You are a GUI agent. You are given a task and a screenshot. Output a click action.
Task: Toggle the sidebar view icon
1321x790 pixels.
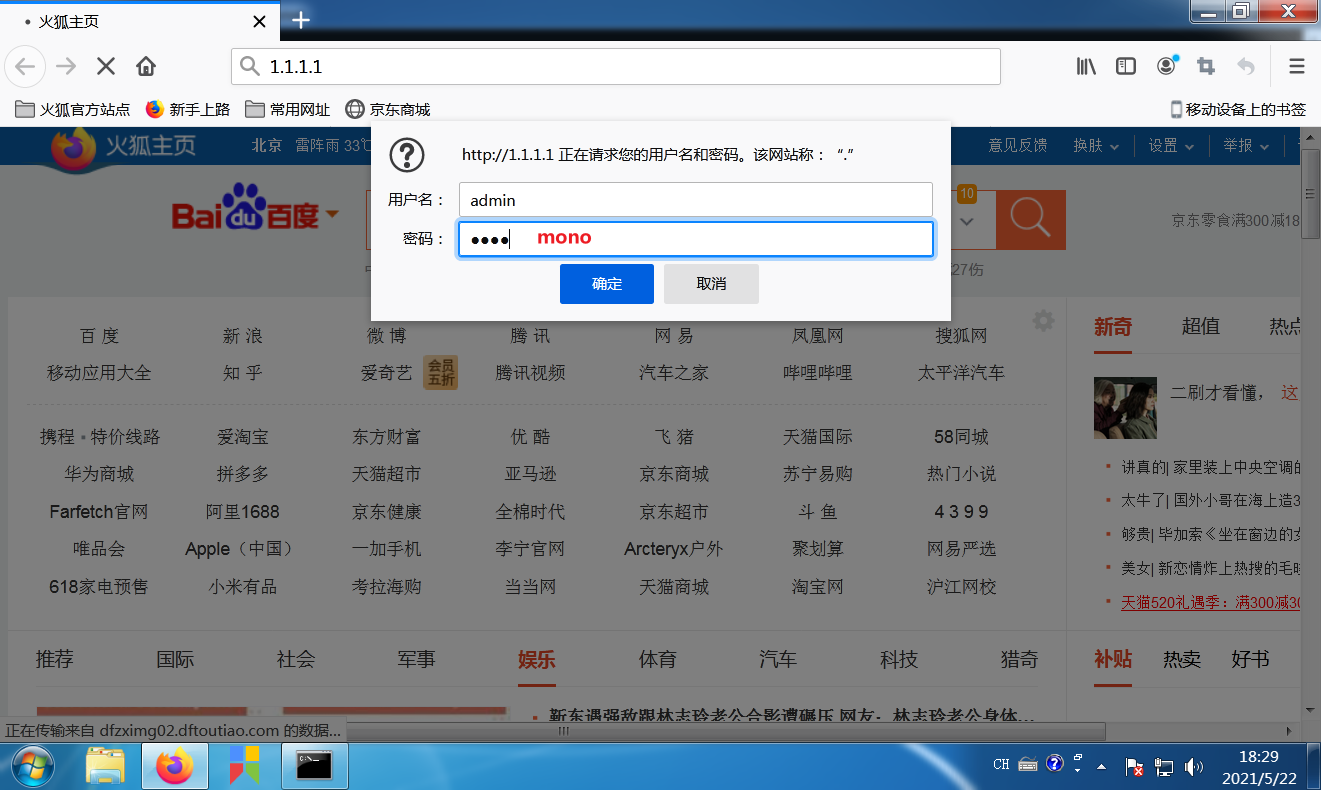1126,67
